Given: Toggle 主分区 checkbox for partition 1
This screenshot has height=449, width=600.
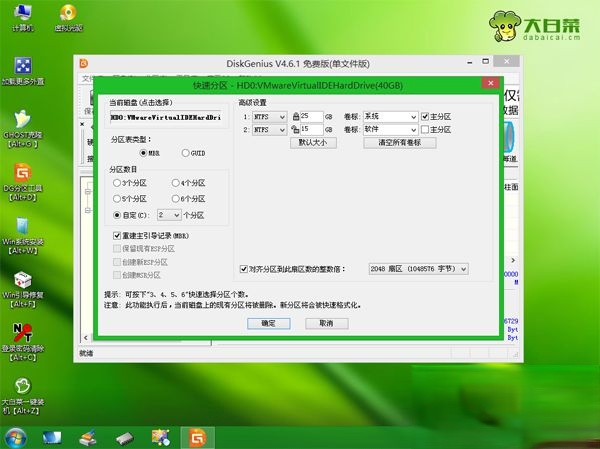Looking at the screenshot, I should tap(425, 116).
